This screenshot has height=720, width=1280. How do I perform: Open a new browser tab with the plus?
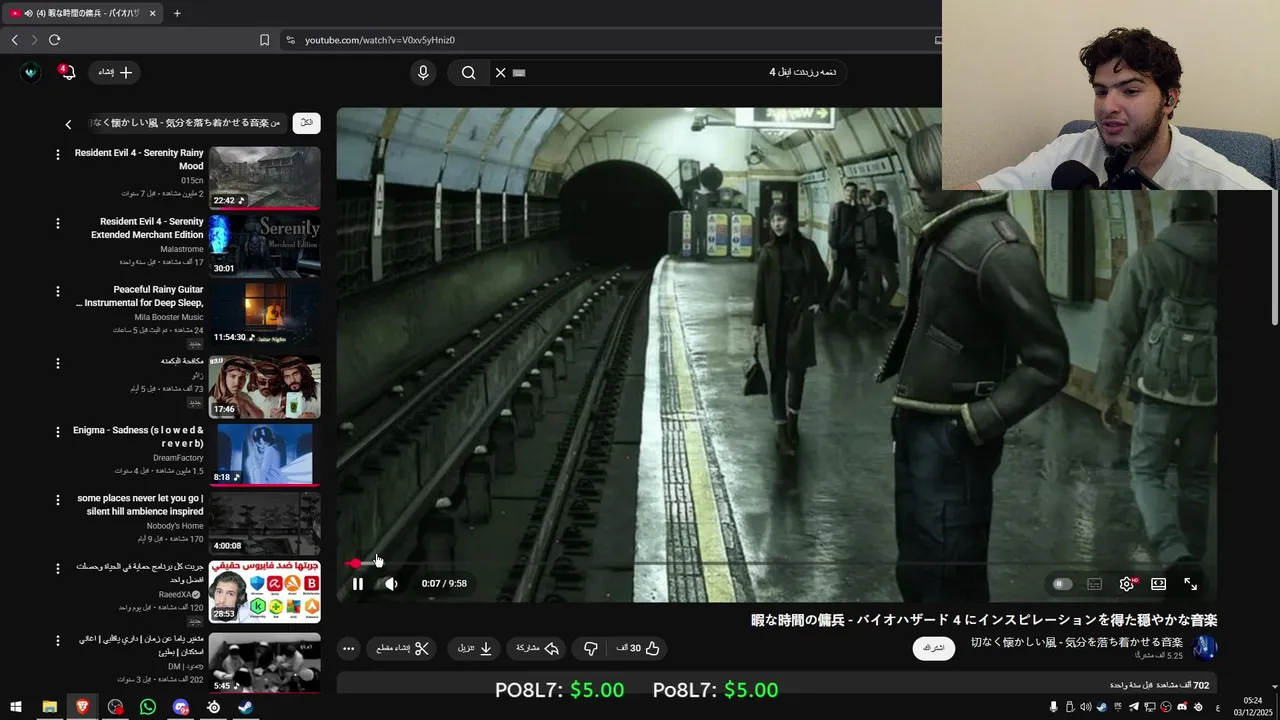pos(177,13)
